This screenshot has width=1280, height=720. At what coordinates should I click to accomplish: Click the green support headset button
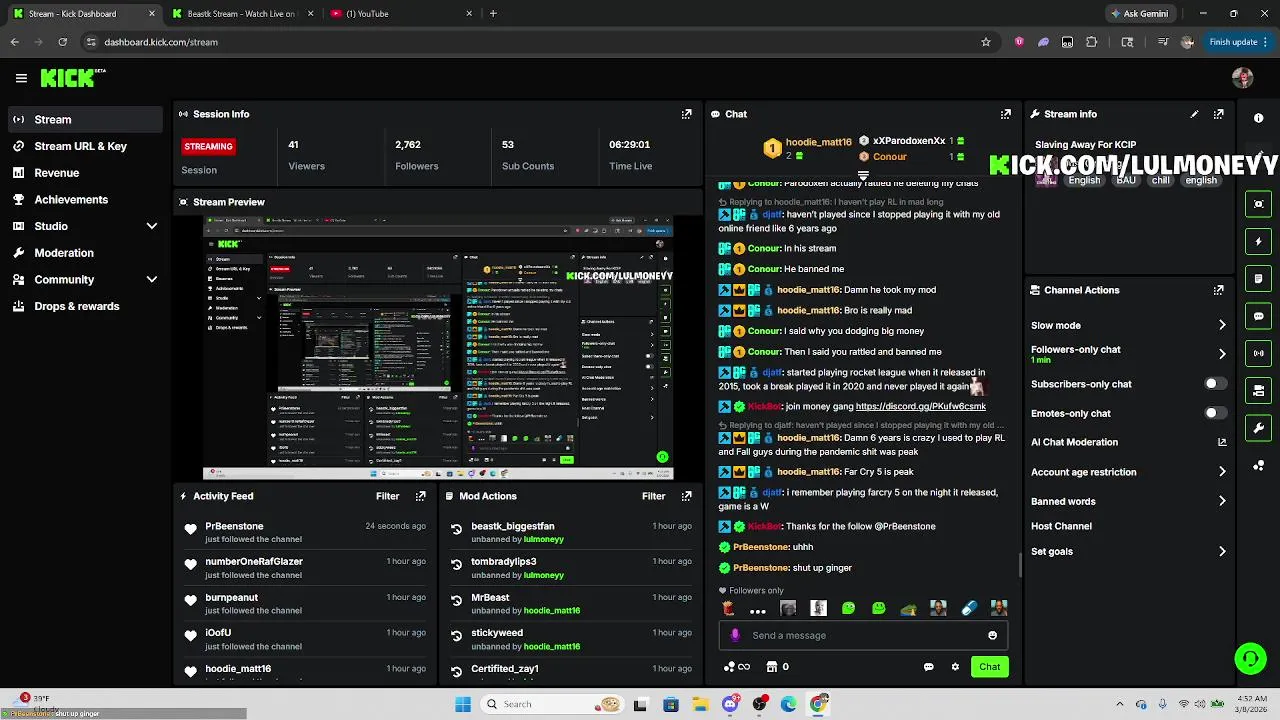point(1250,658)
